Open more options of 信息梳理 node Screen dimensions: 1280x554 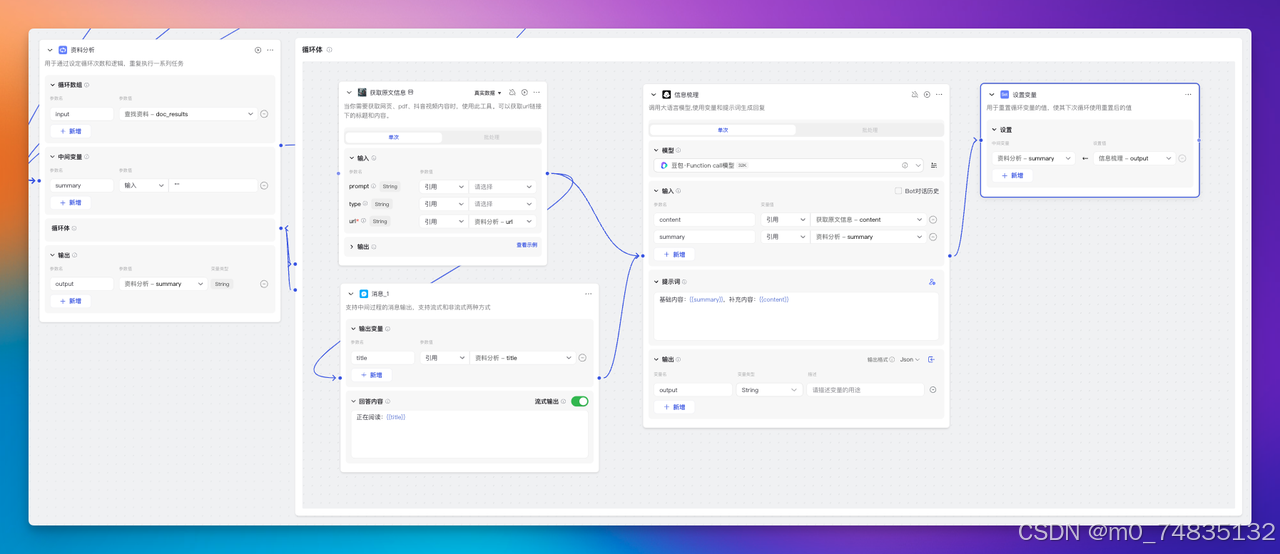tap(939, 94)
